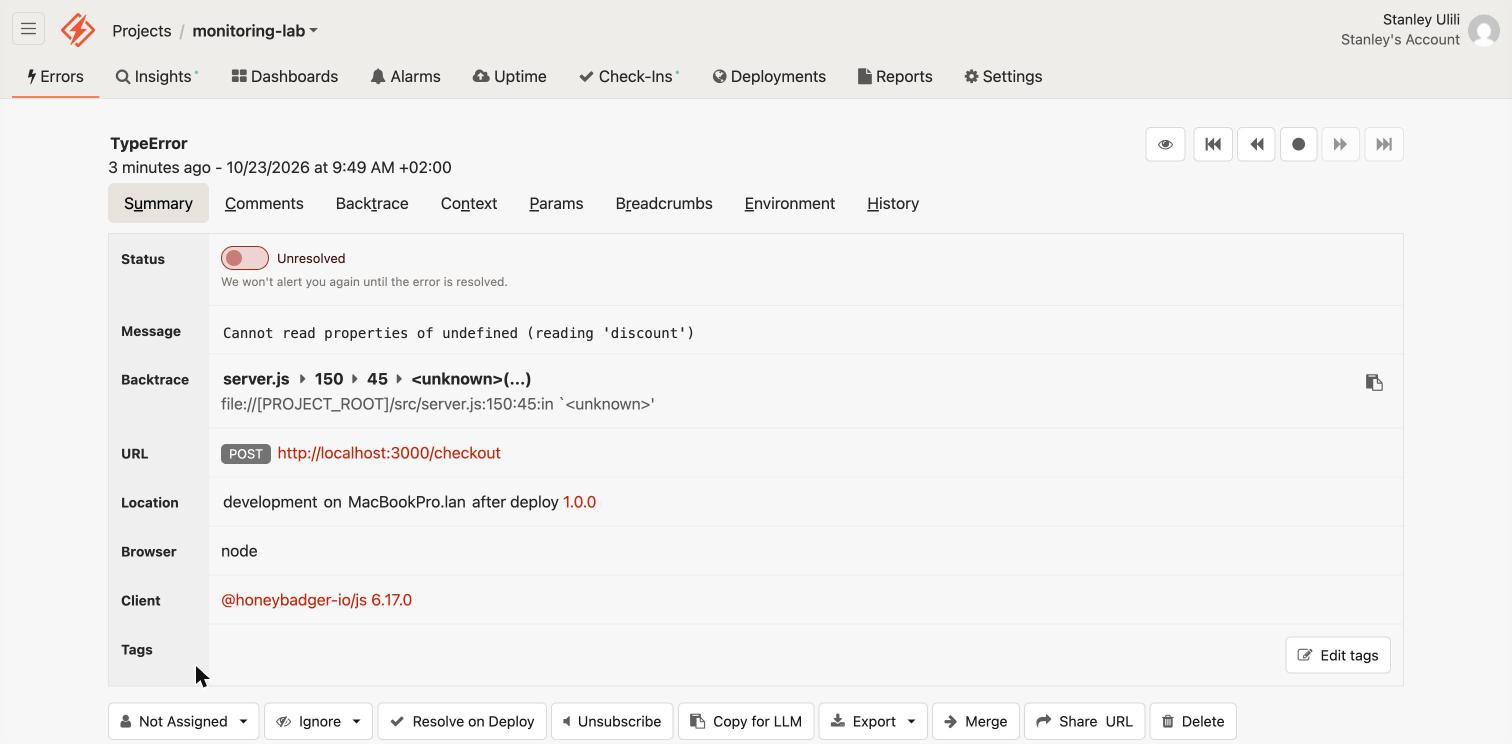Select the Comments sub-tab
Image resolution: width=1512 pixels, height=744 pixels.
[x=264, y=203]
